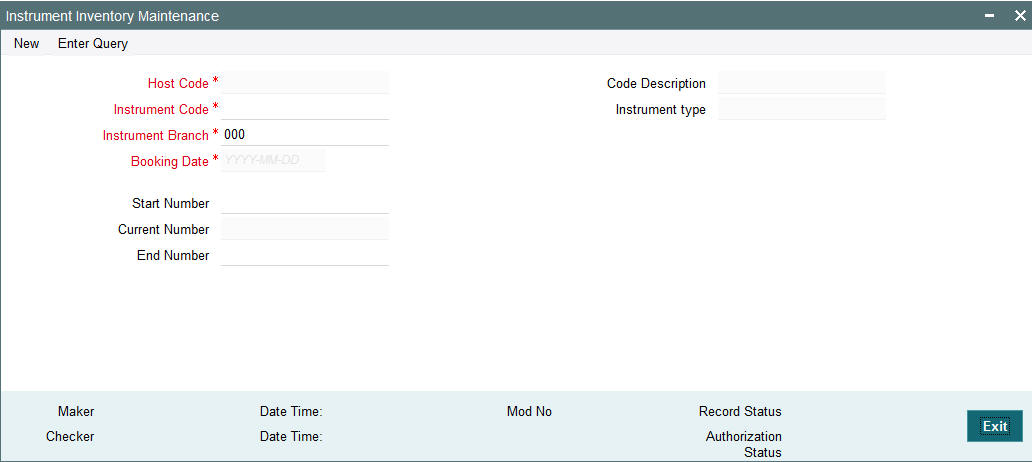Image resolution: width=1032 pixels, height=462 pixels.
Task: Click the Instrument Inventory Maintenance title text
Action: (113, 16)
